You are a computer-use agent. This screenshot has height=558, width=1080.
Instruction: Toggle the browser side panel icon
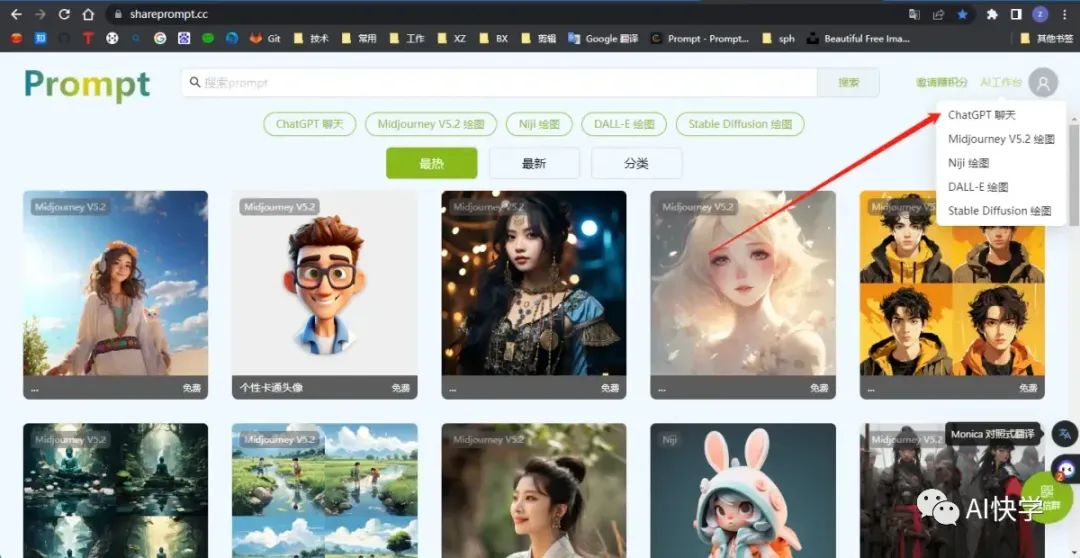(1016, 14)
